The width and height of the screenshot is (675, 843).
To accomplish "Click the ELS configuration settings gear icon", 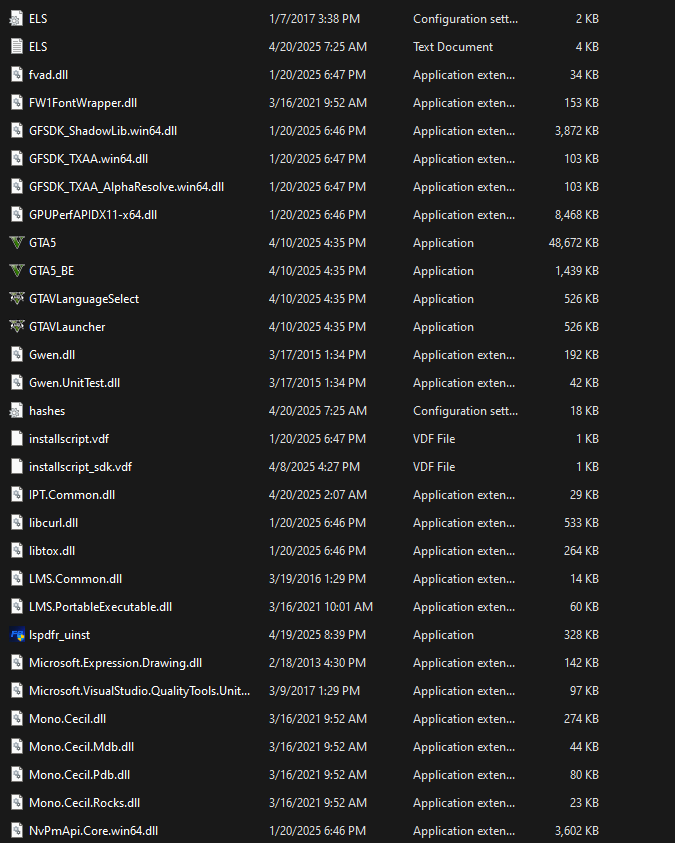I will coord(17,19).
